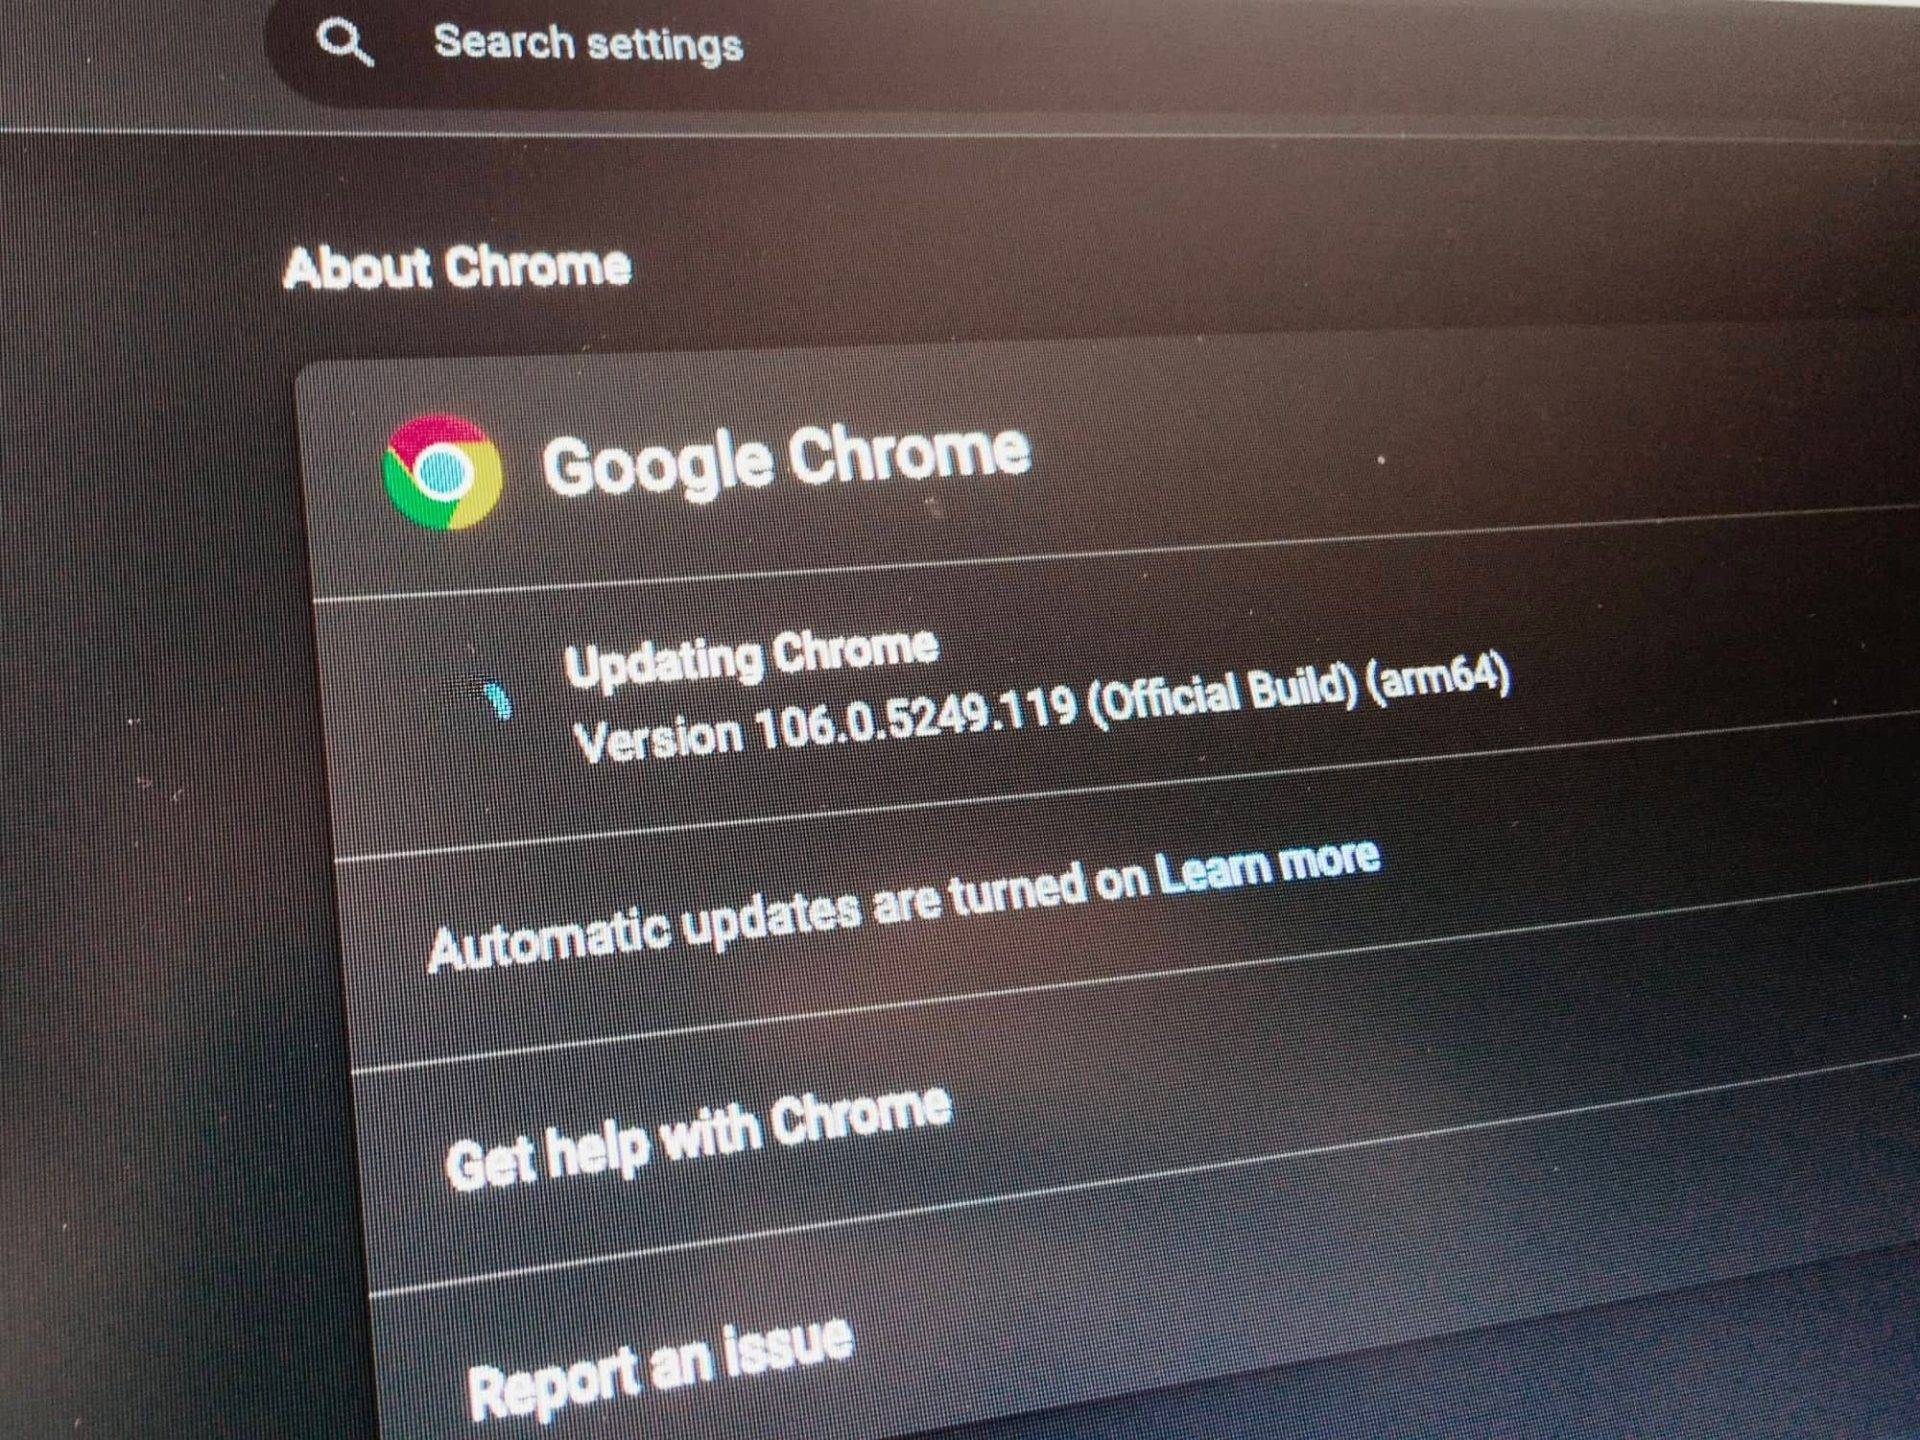Click Automatic updates are turned on text
This screenshot has width=1920, height=1440.
[x=788, y=916]
